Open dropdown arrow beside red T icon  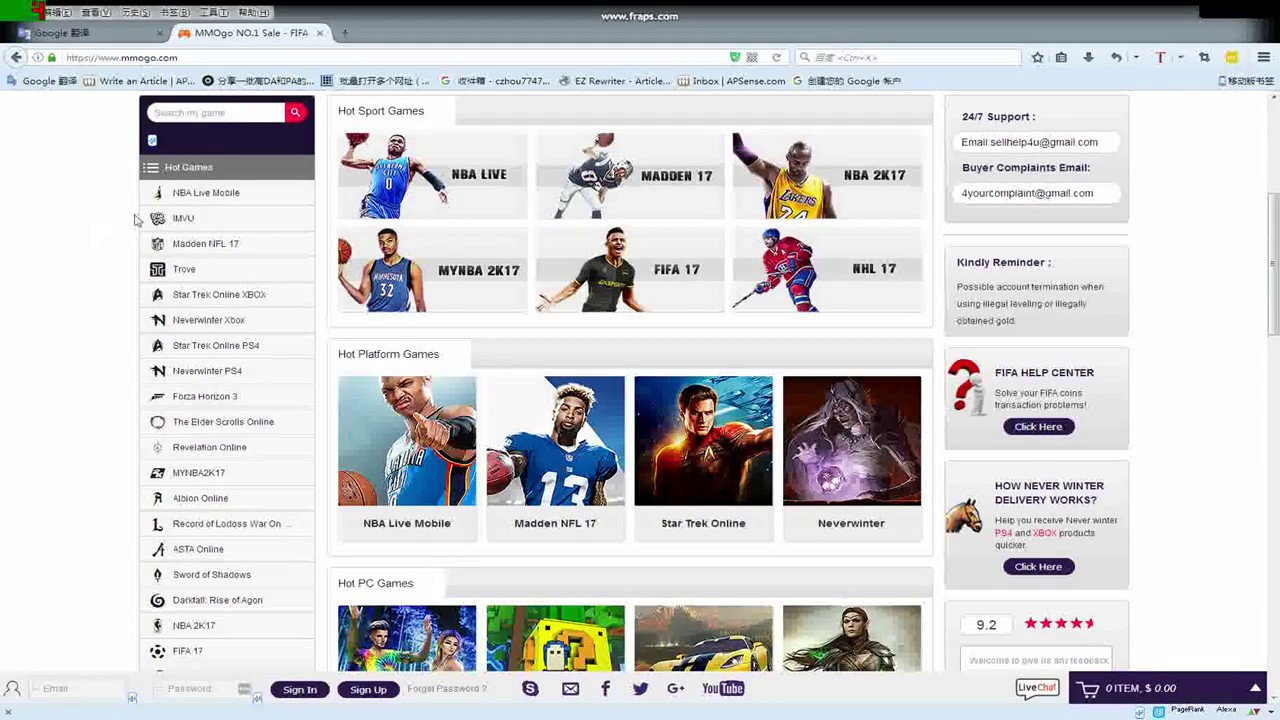tap(1180, 57)
